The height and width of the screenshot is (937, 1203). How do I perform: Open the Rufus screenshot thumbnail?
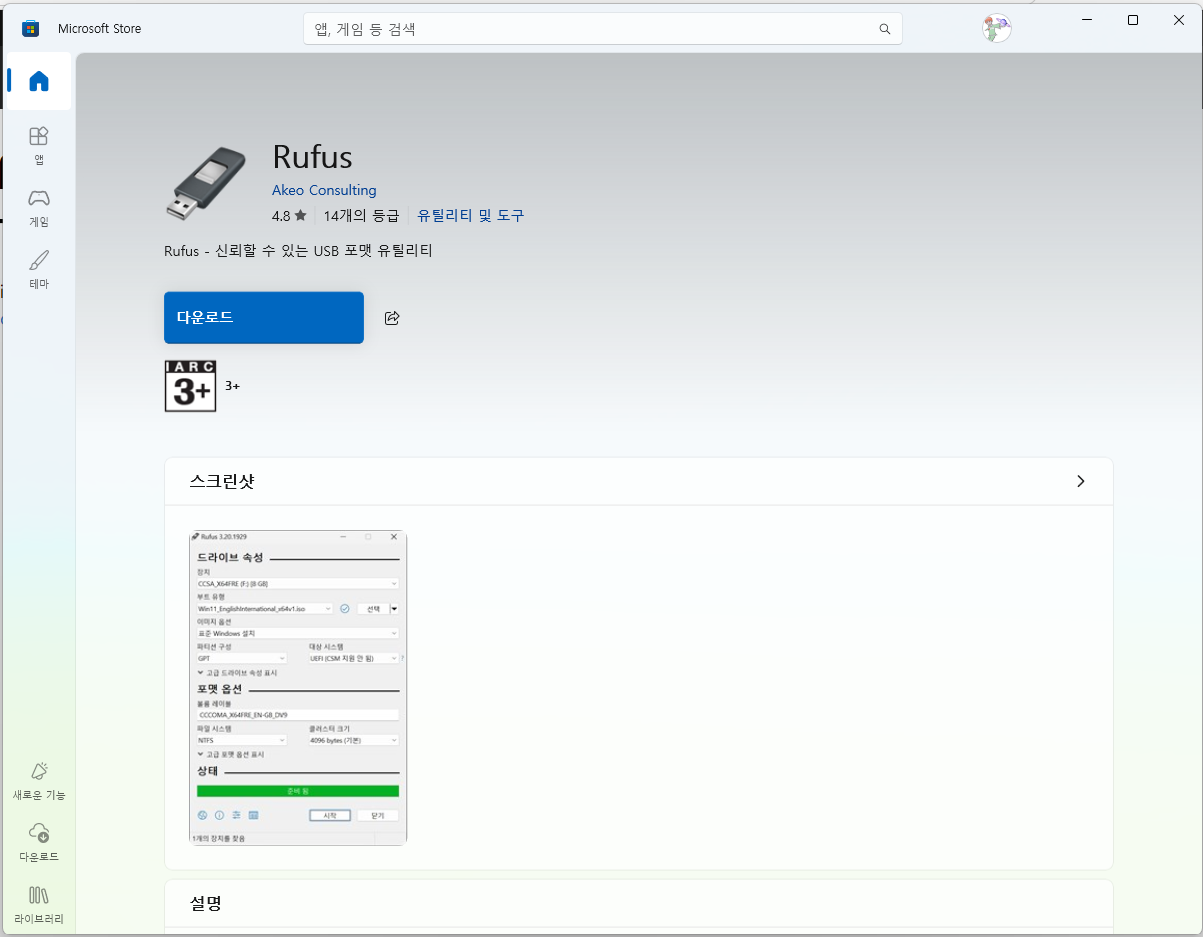pyautogui.click(x=298, y=688)
